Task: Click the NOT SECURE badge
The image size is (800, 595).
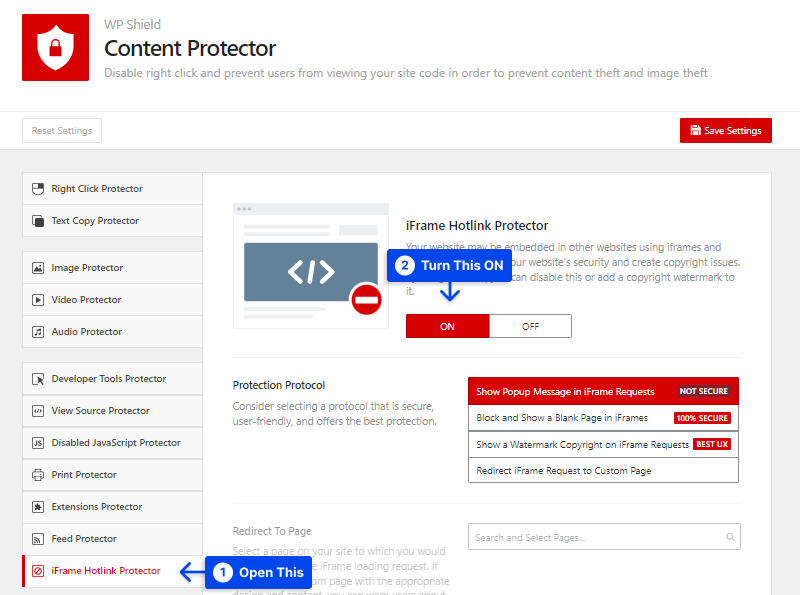Action: click(x=704, y=391)
